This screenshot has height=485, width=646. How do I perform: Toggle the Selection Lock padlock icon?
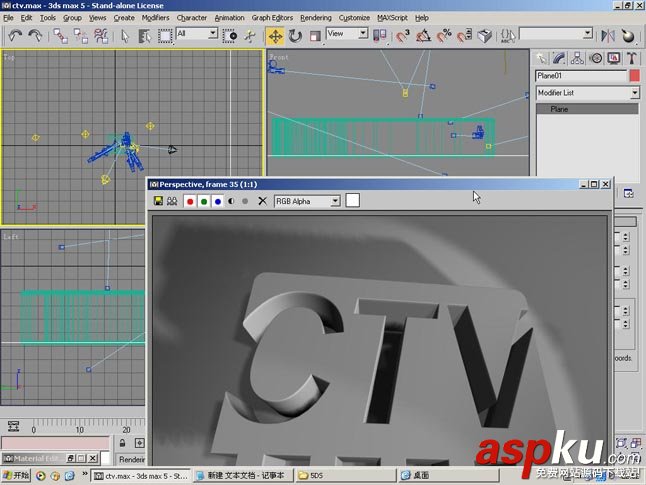(122, 443)
